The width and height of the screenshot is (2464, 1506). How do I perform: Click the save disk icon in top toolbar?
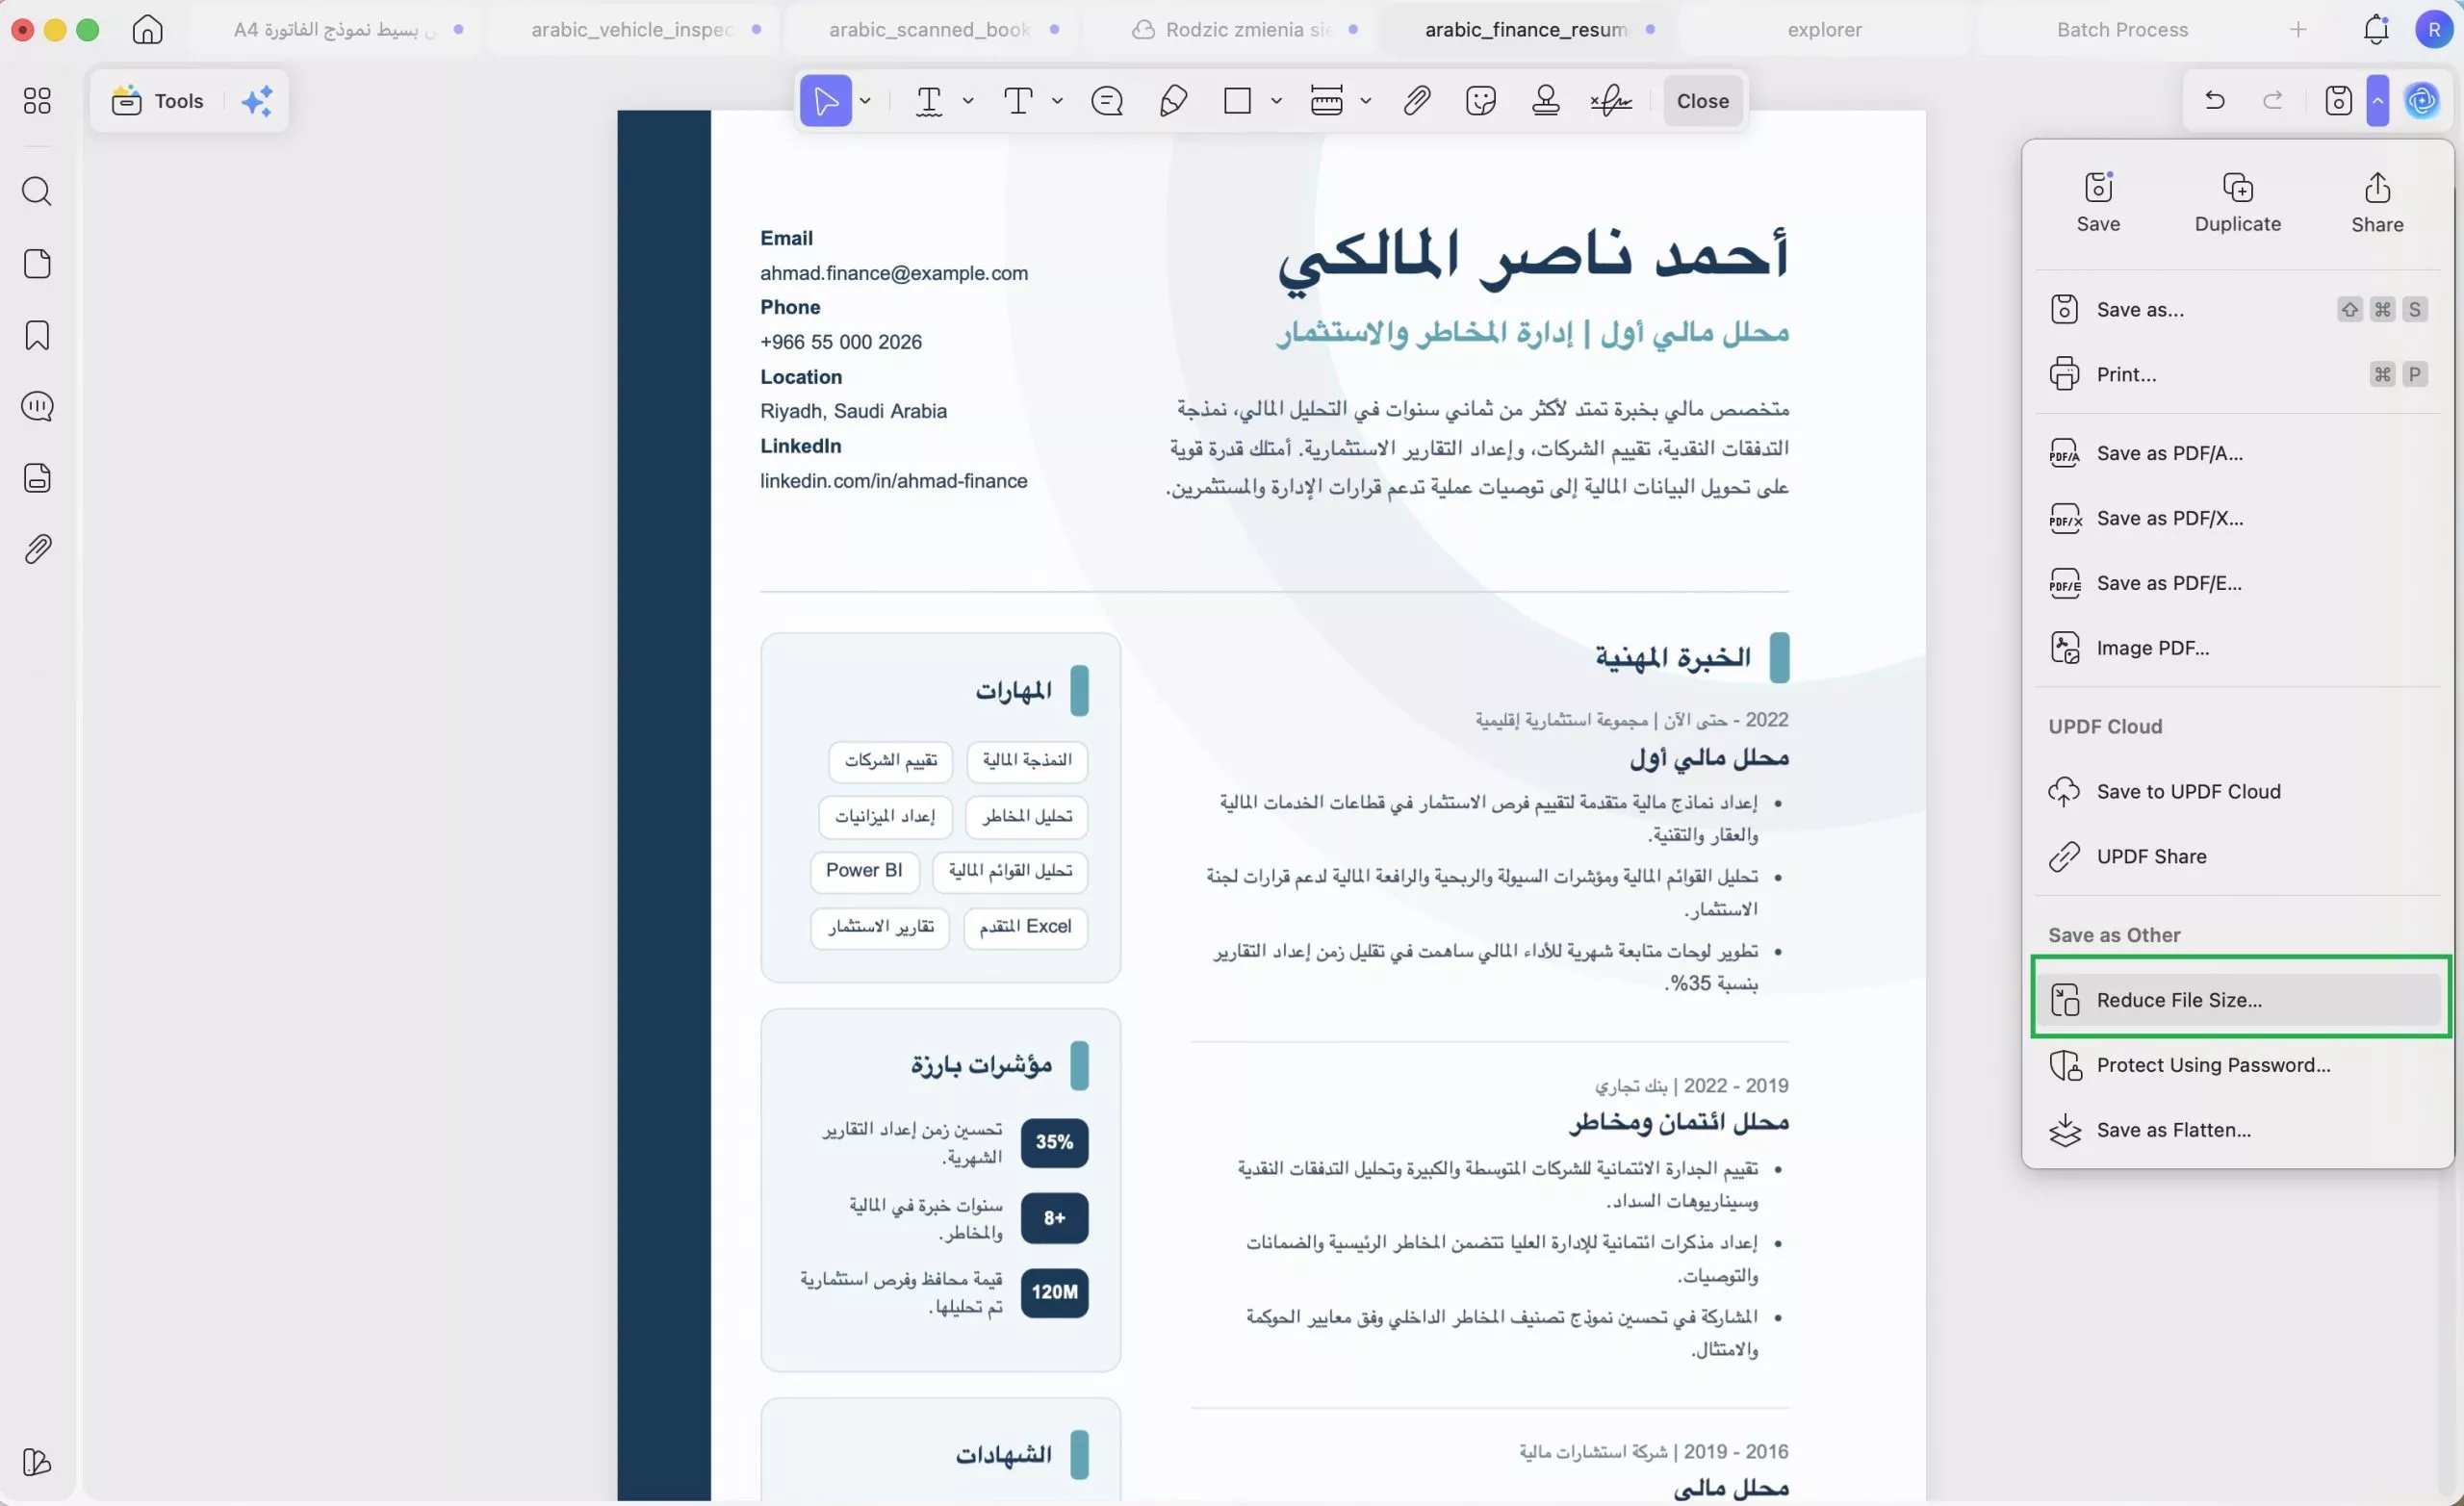coord(2338,100)
